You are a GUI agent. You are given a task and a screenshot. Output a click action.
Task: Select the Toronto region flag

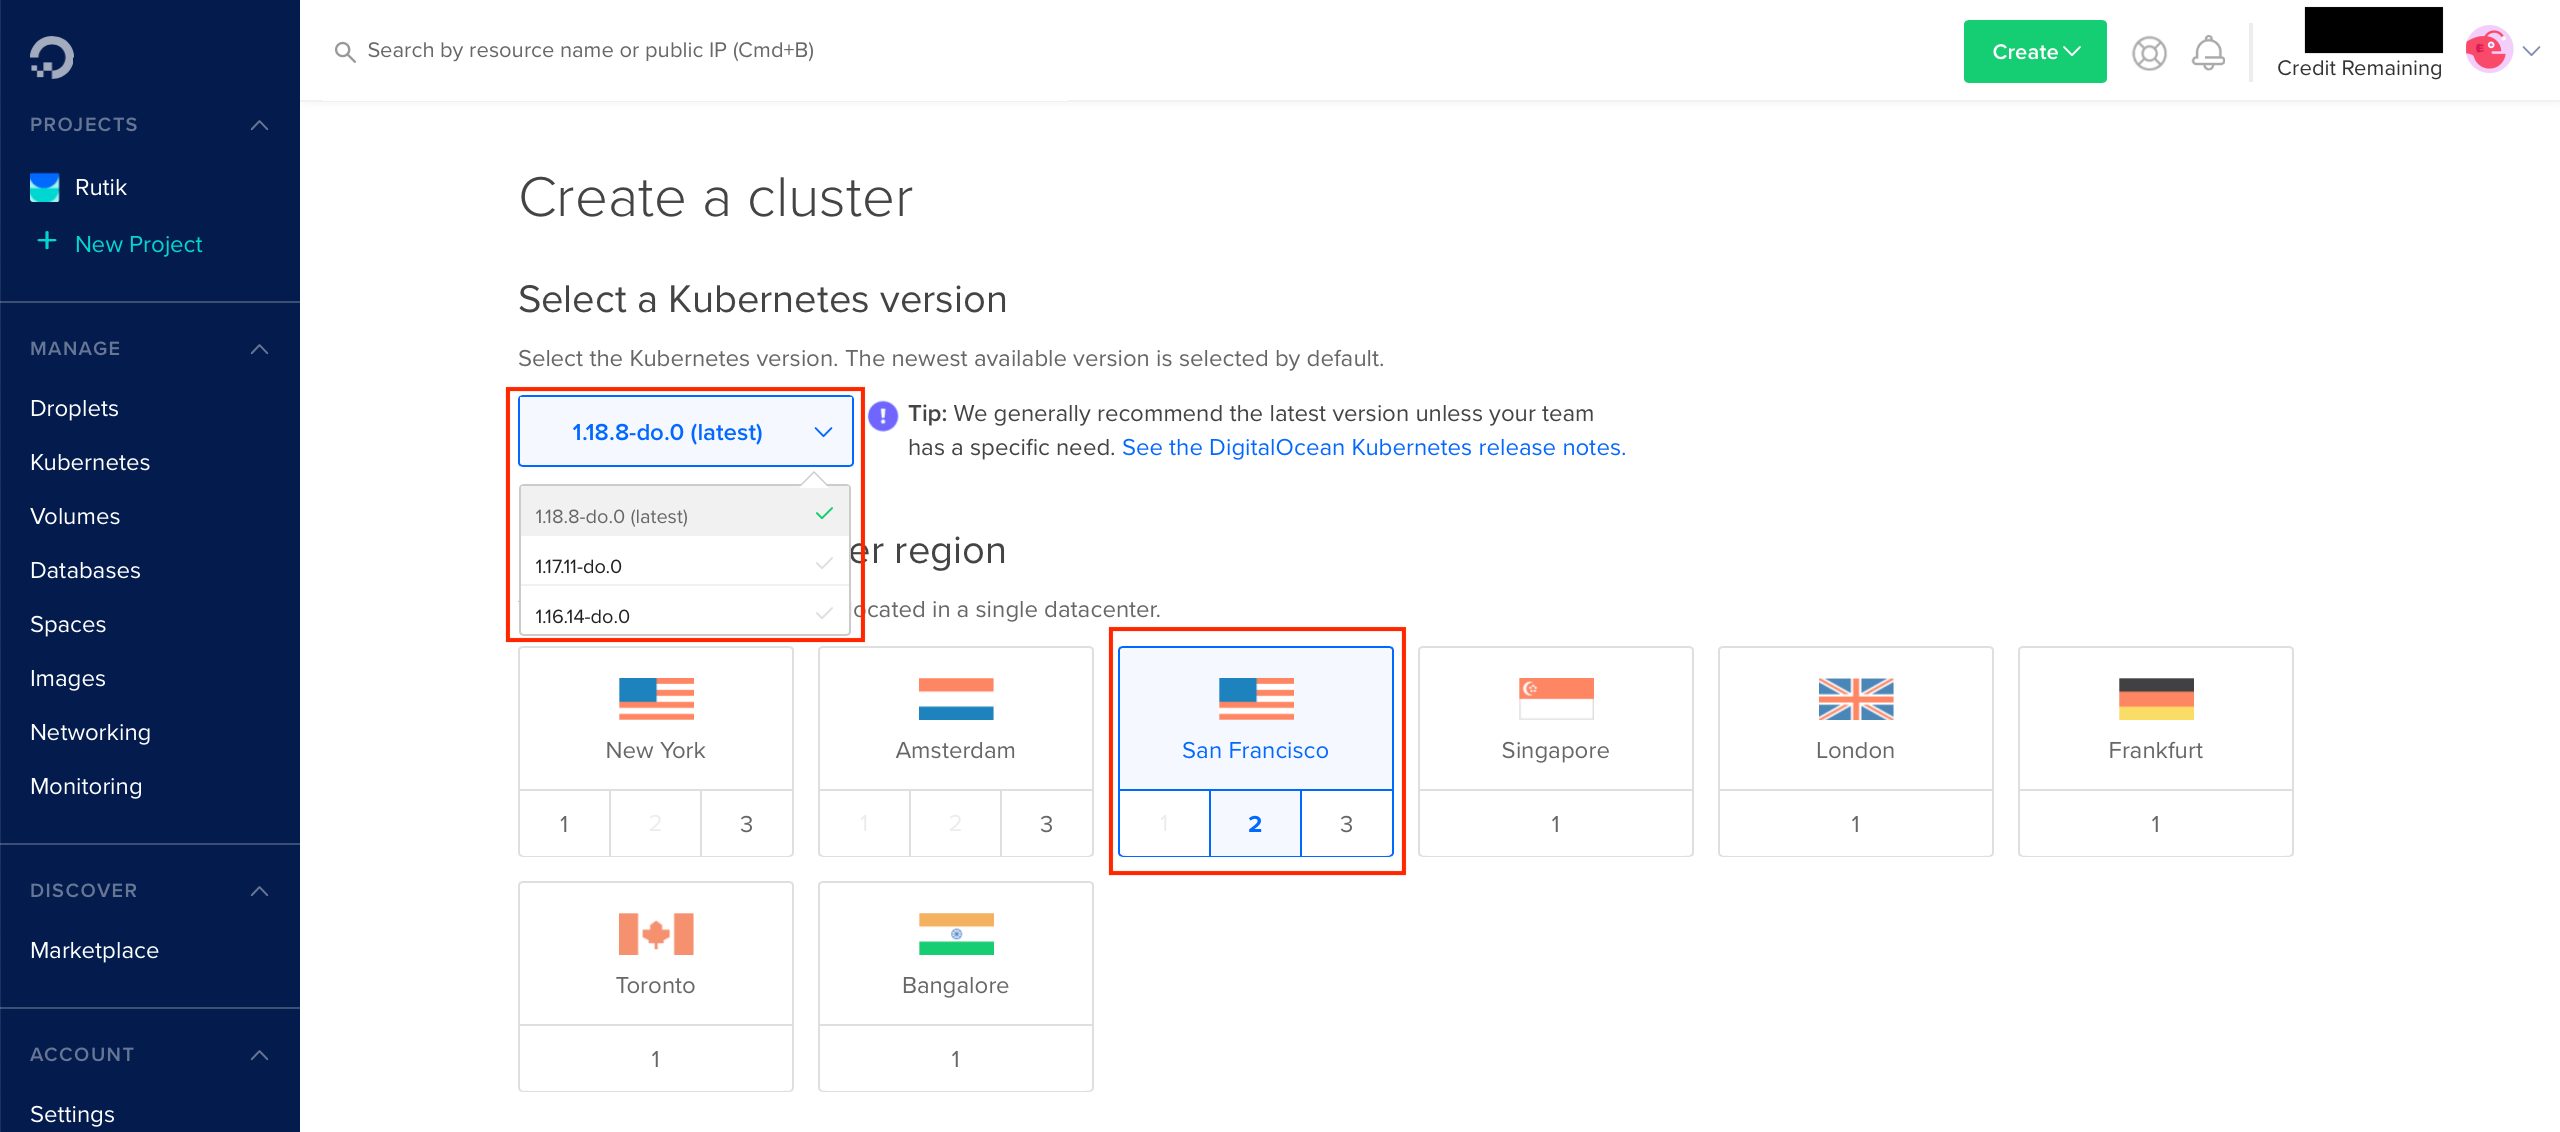pyautogui.click(x=655, y=935)
